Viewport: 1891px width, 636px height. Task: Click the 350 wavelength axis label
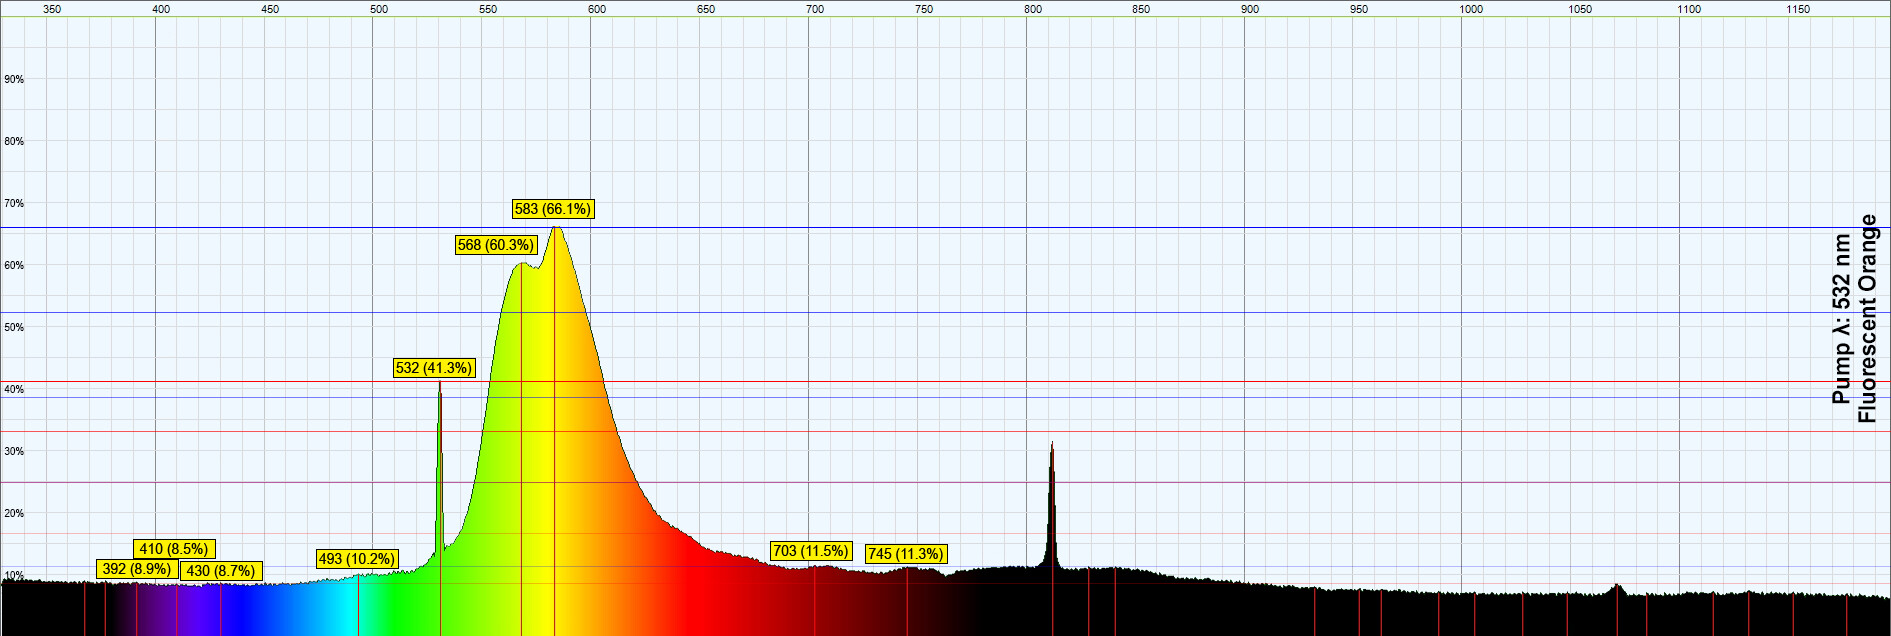(52, 9)
